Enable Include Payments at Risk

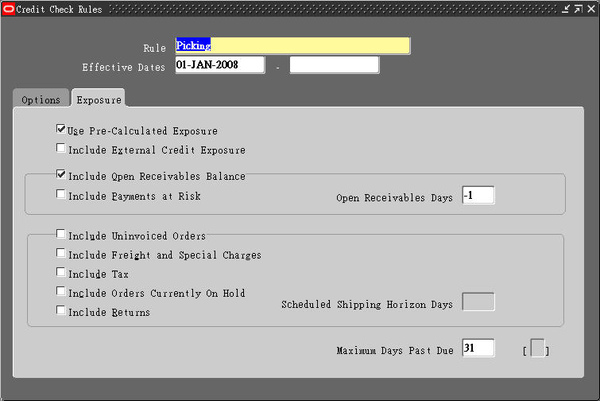(60, 194)
